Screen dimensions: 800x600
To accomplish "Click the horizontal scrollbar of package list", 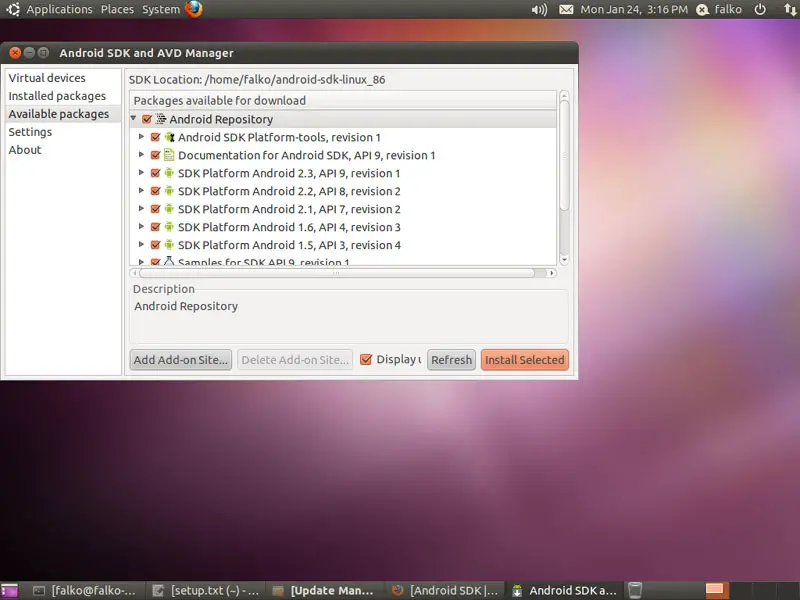I will [x=336, y=273].
